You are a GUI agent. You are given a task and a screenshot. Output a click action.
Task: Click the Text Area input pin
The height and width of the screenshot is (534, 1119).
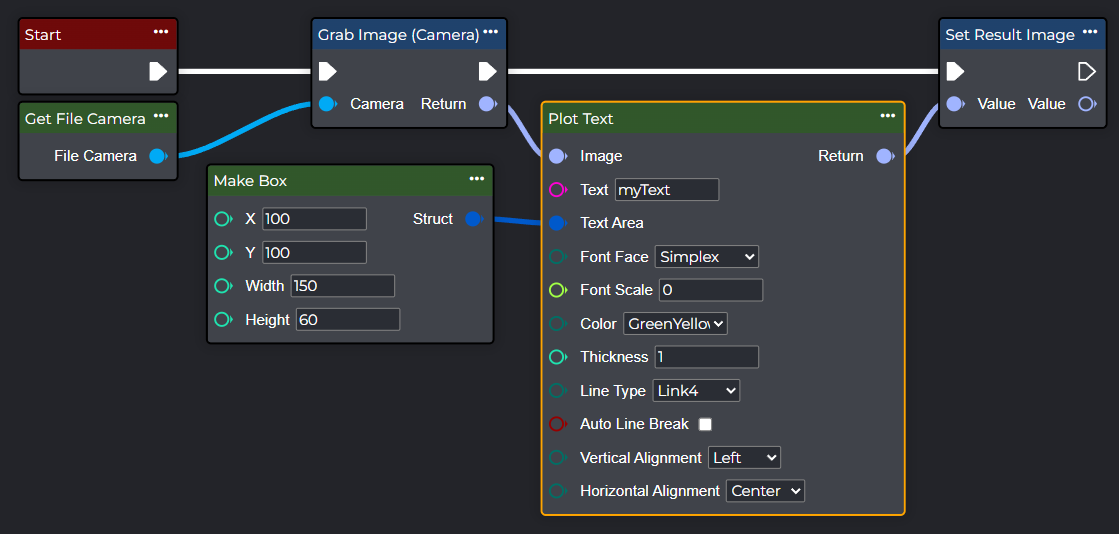(557, 223)
